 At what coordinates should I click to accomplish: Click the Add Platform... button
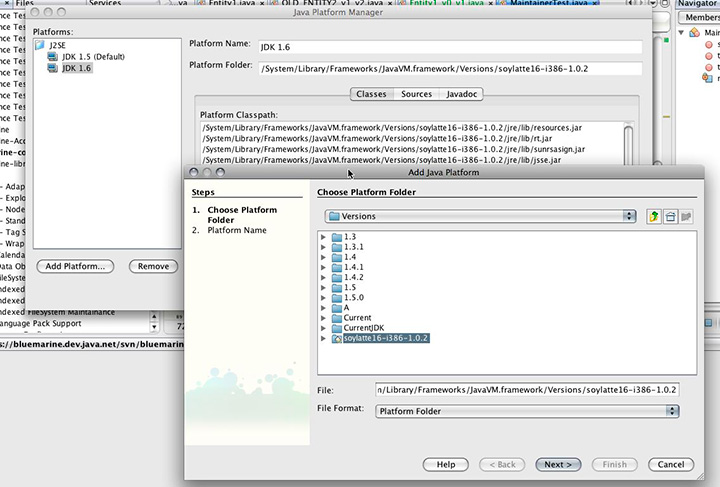point(75,266)
